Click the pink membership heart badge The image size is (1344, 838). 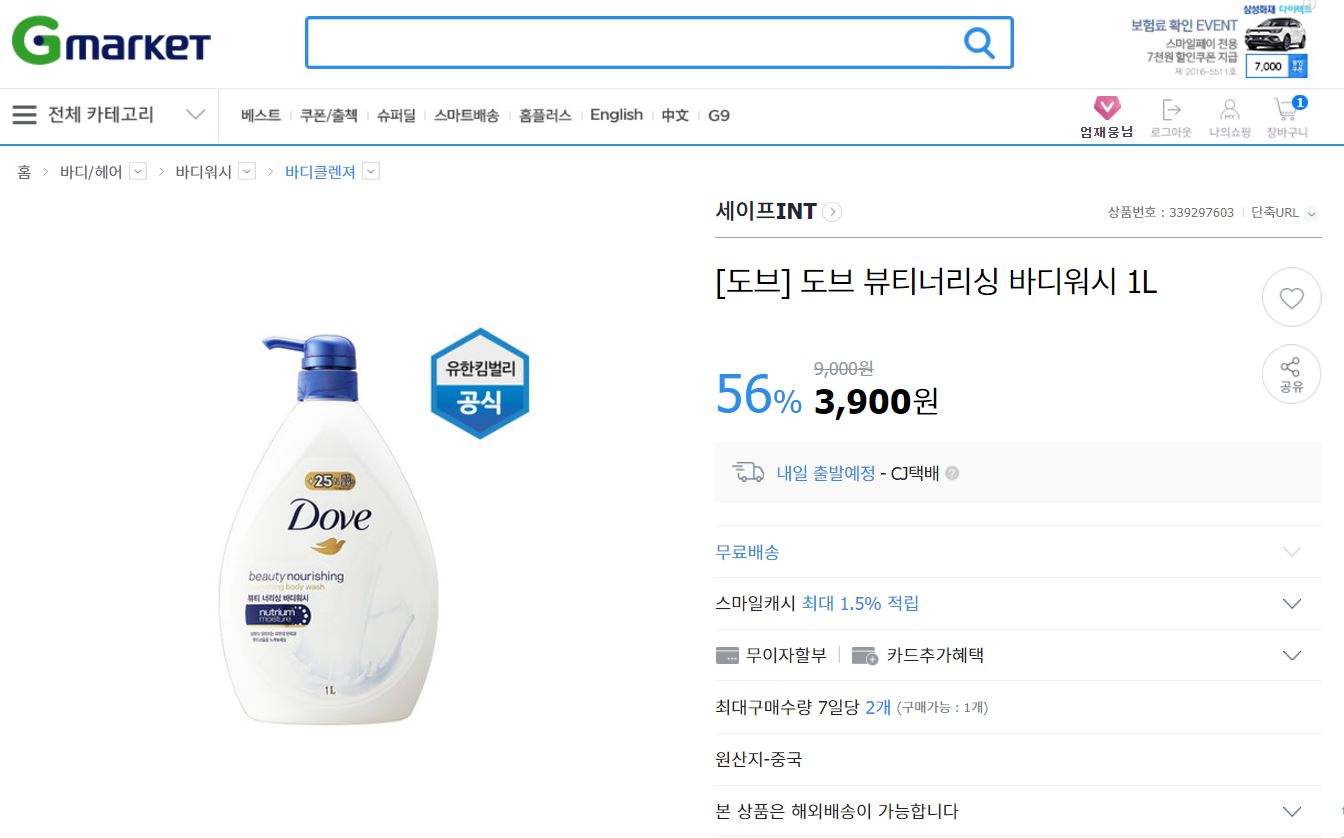pos(1107,108)
